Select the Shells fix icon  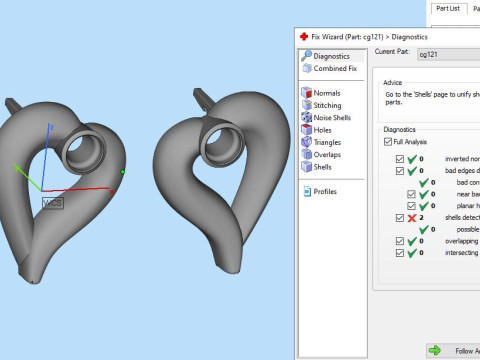tap(306, 167)
